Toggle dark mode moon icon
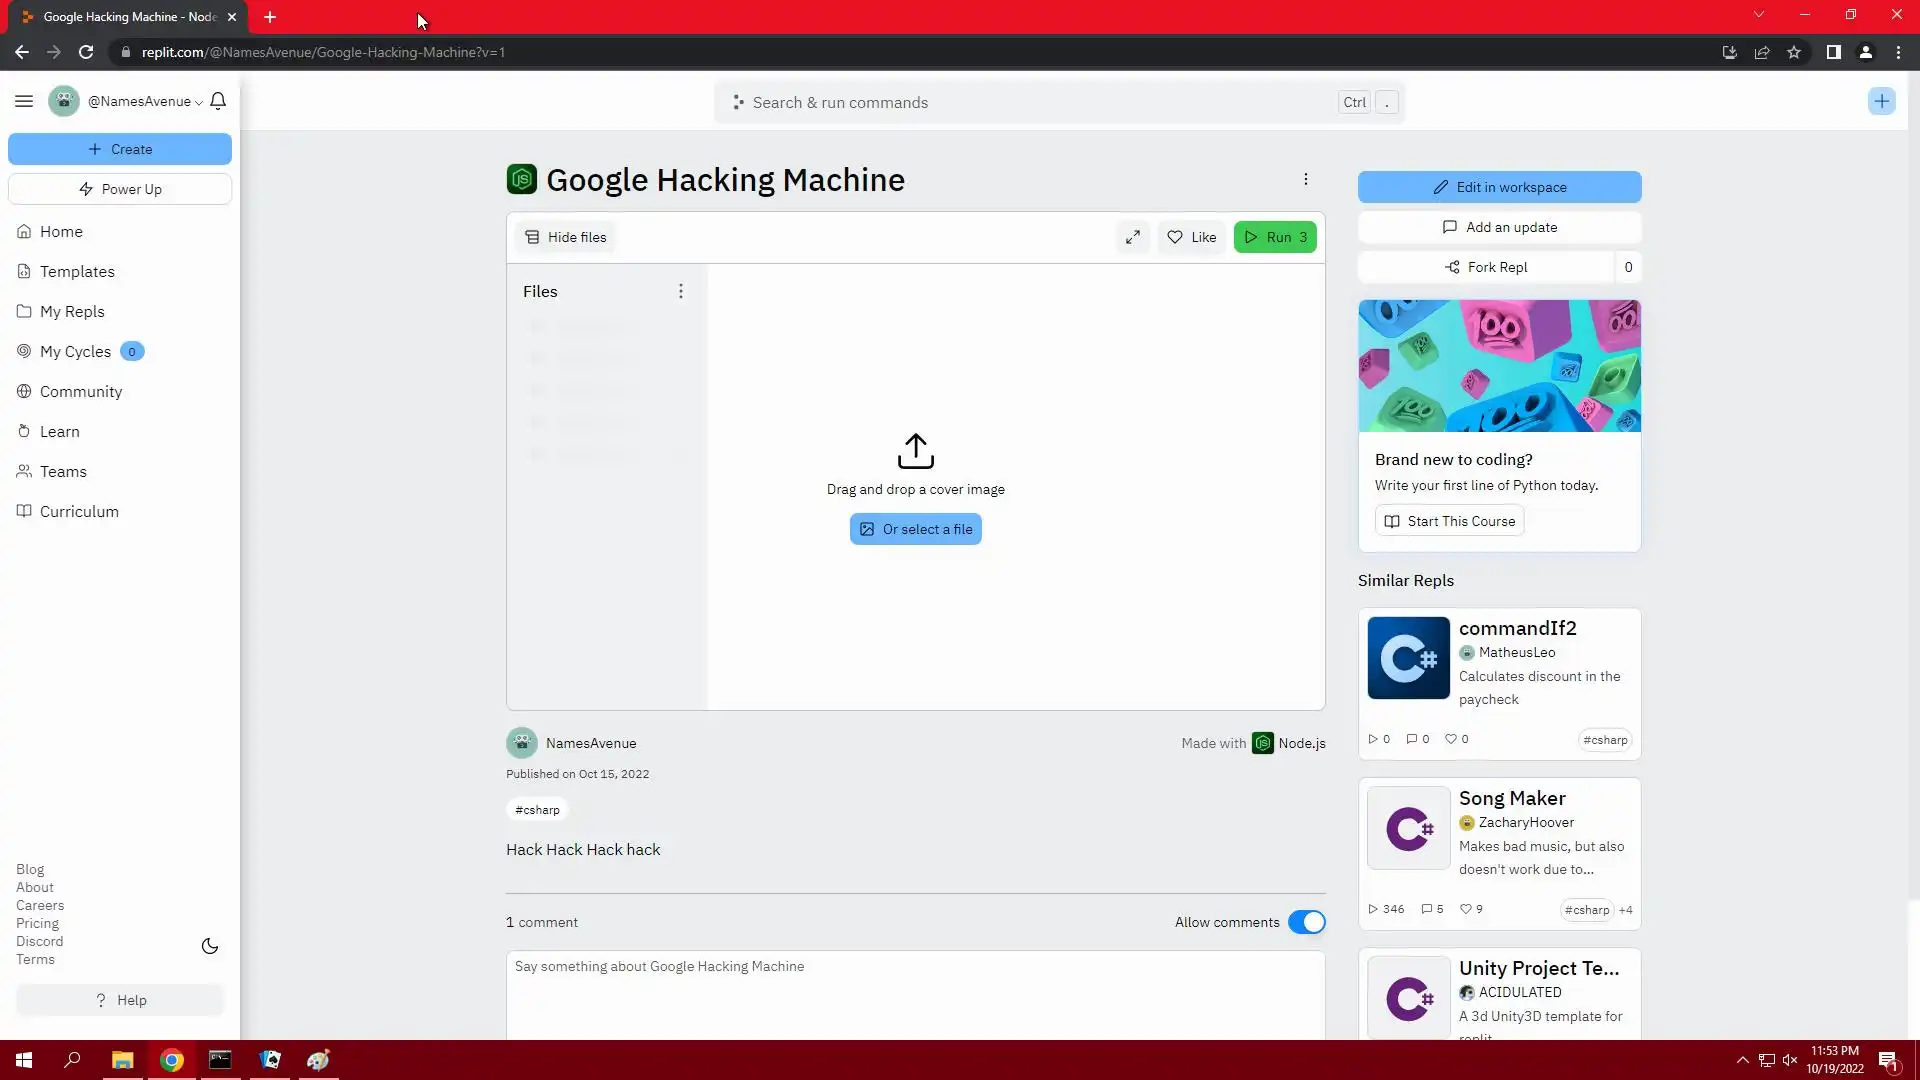Image resolution: width=1920 pixels, height=1080 pixels. 210,946
